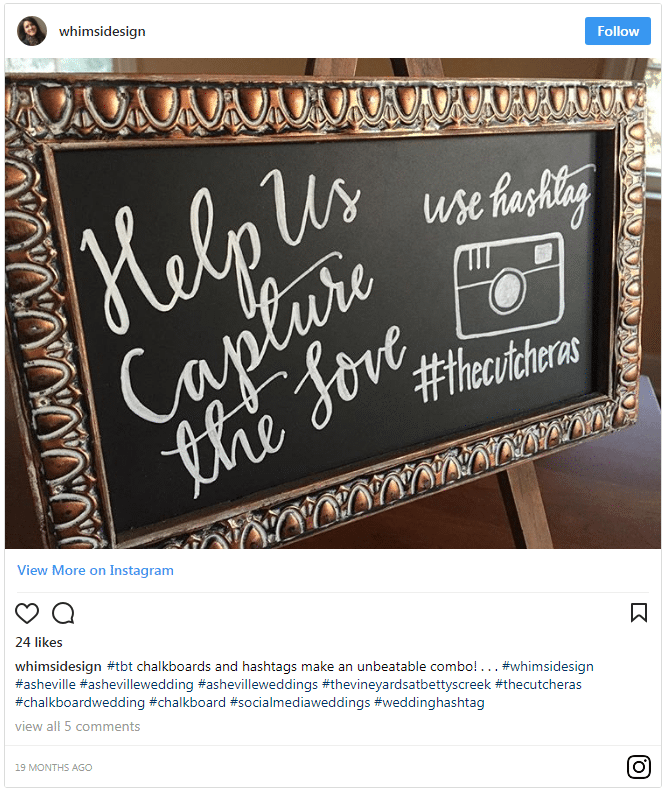The image size is (665, 792).
Task: Open the #ashevillewedding hashtag
Action: (x=136, y=684)
